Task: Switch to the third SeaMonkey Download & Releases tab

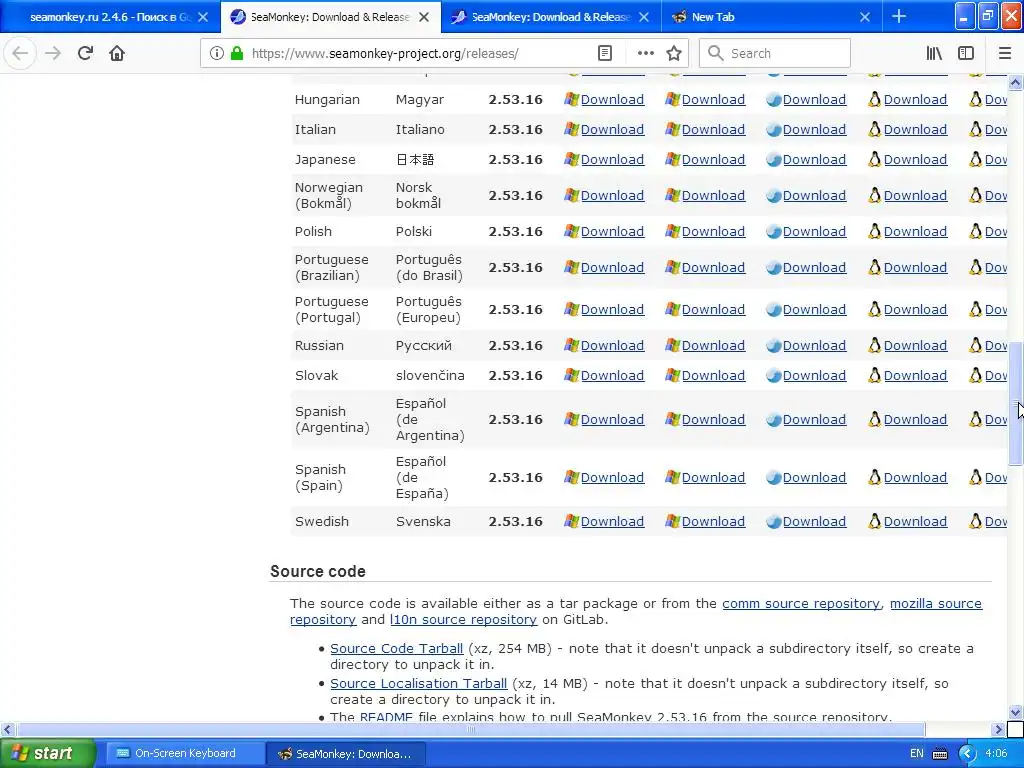Action: pos(551,17)
